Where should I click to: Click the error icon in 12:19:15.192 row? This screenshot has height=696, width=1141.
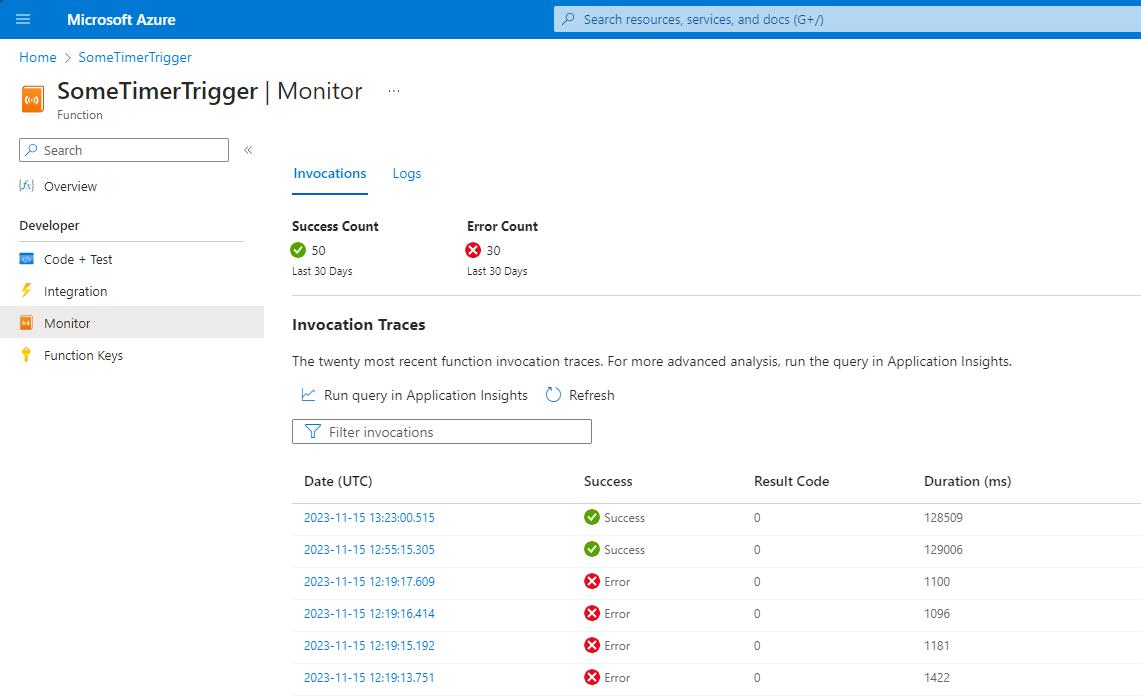592,645
